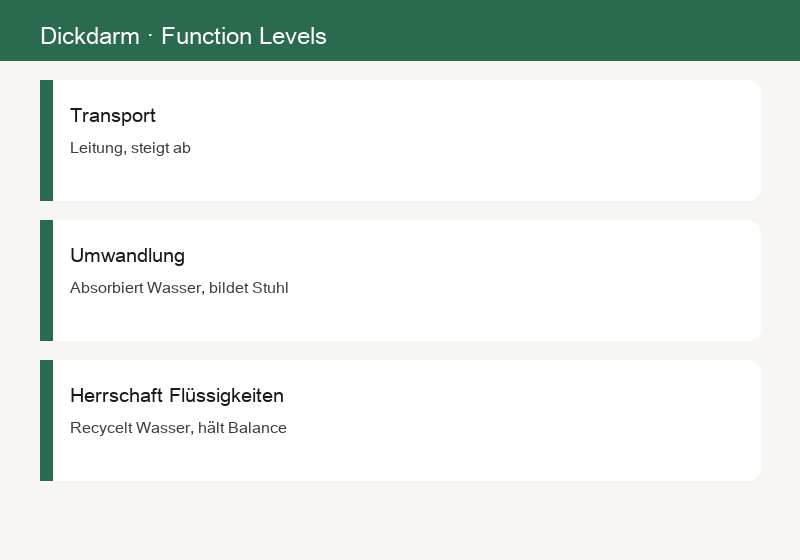Click the green accent bar on Umwandlung card
Image resolution: width=800 pixels, height=560 pixels.
(46, 281)
